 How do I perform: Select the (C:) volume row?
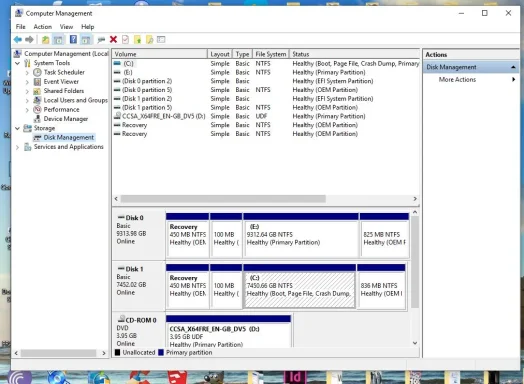tap(266, 63)
